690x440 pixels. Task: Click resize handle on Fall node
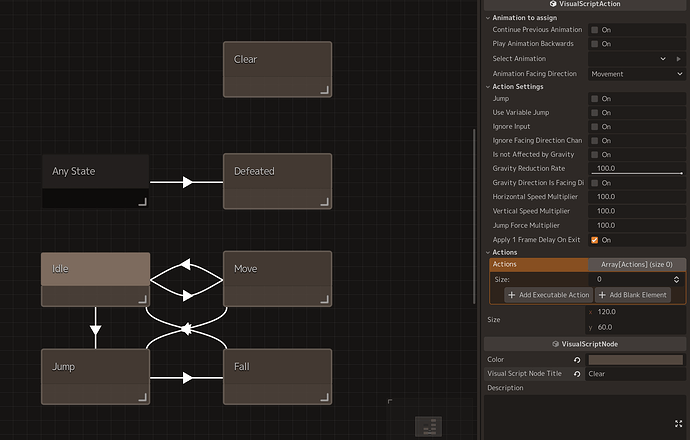coord(325,397)
